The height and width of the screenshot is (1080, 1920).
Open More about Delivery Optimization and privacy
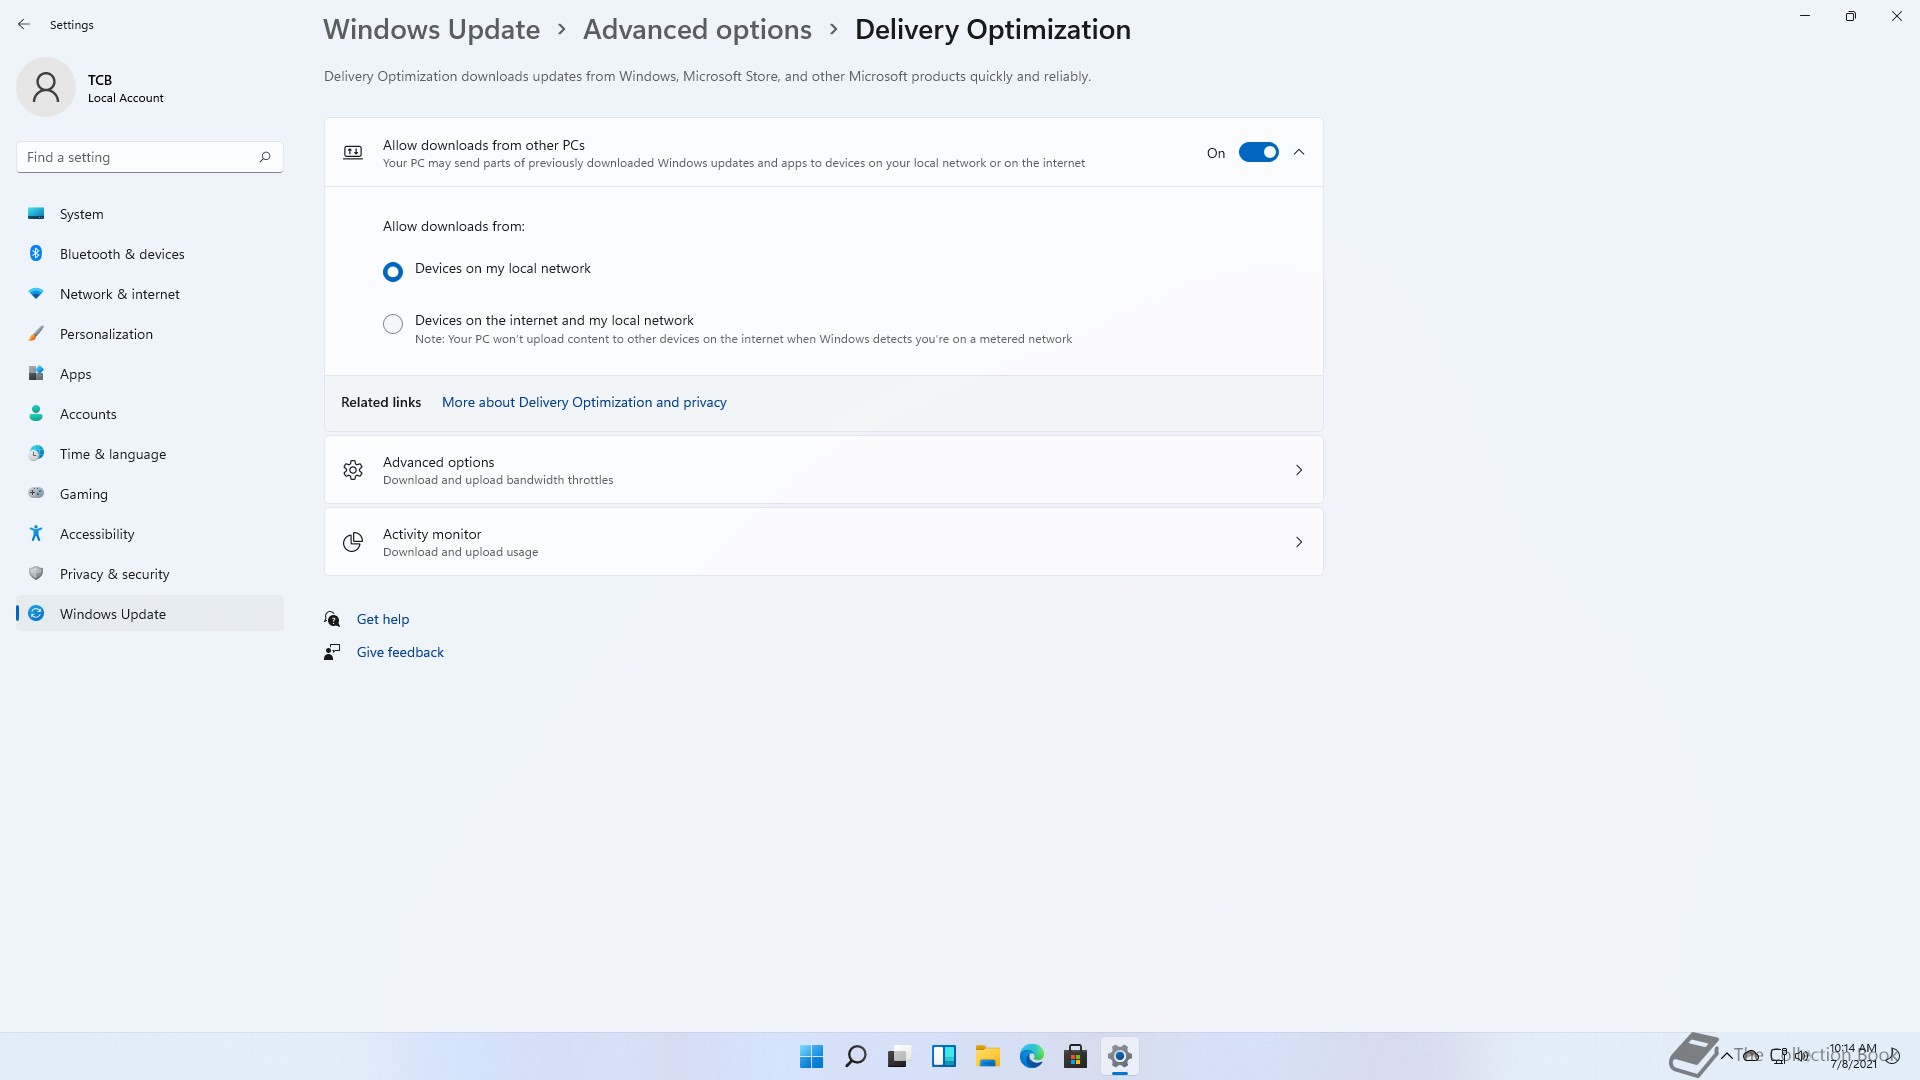coord(584,402)
